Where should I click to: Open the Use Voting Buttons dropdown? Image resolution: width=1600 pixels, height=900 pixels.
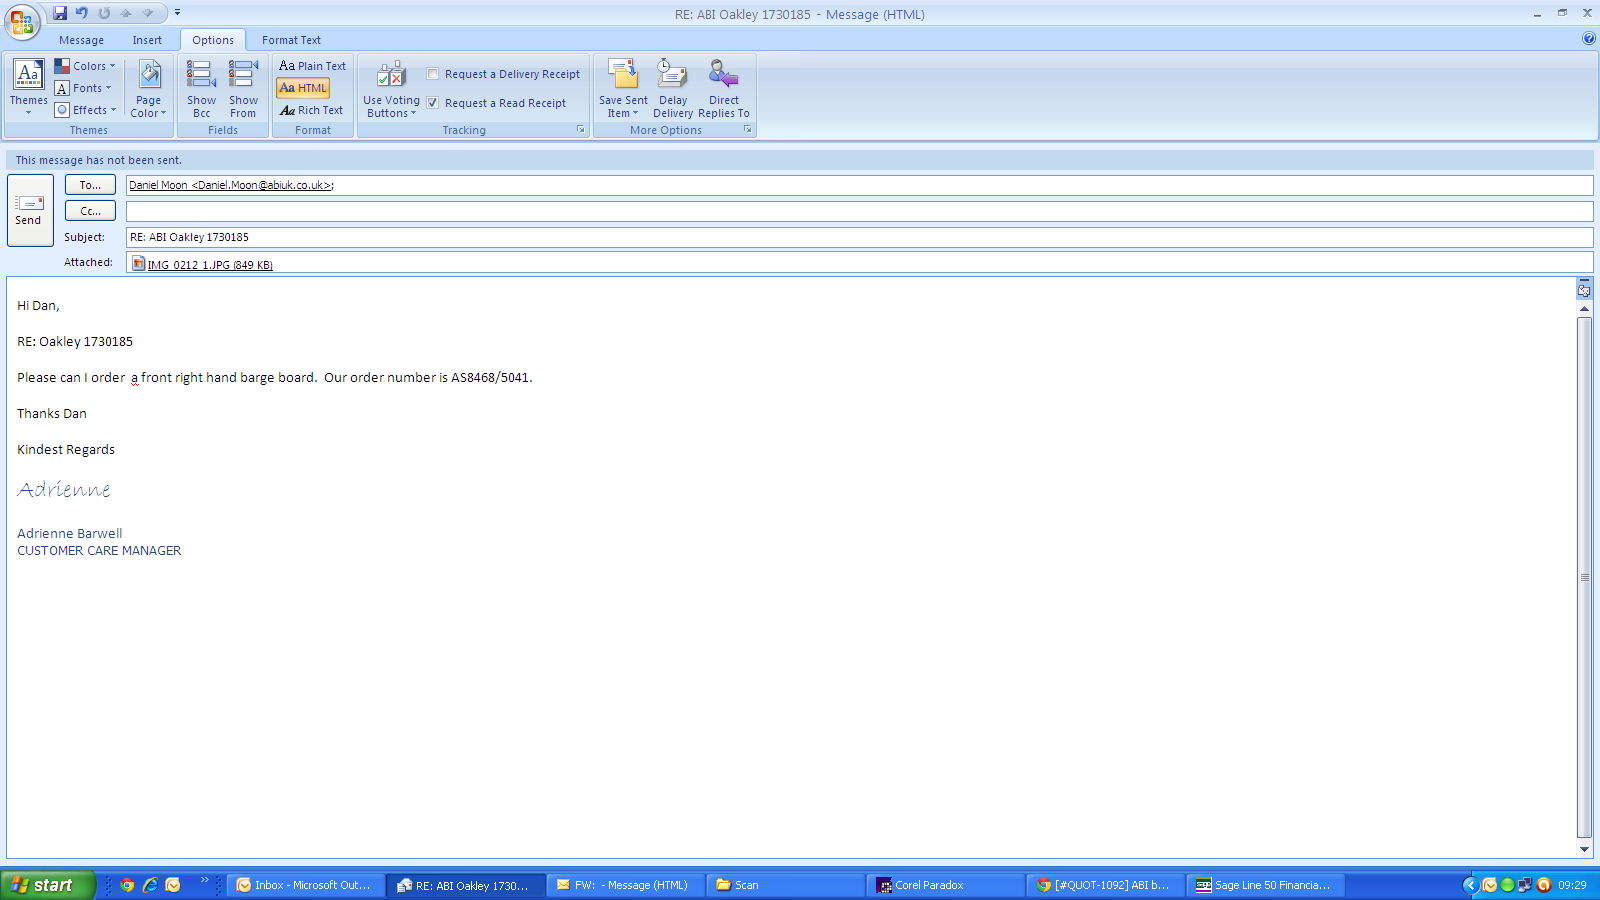coord(391,88)
